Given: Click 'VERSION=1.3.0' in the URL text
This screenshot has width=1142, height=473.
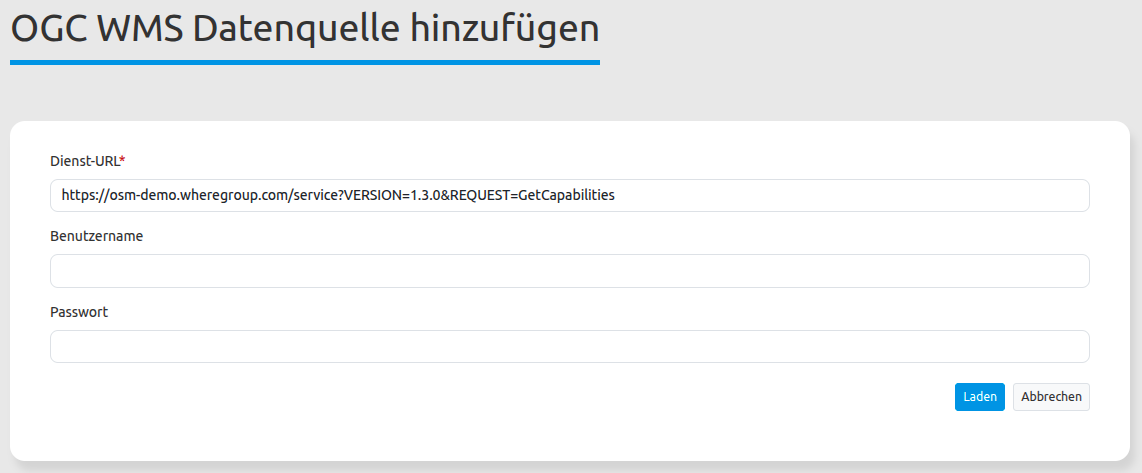Looking at the screenshot, I should click(389, 196).
